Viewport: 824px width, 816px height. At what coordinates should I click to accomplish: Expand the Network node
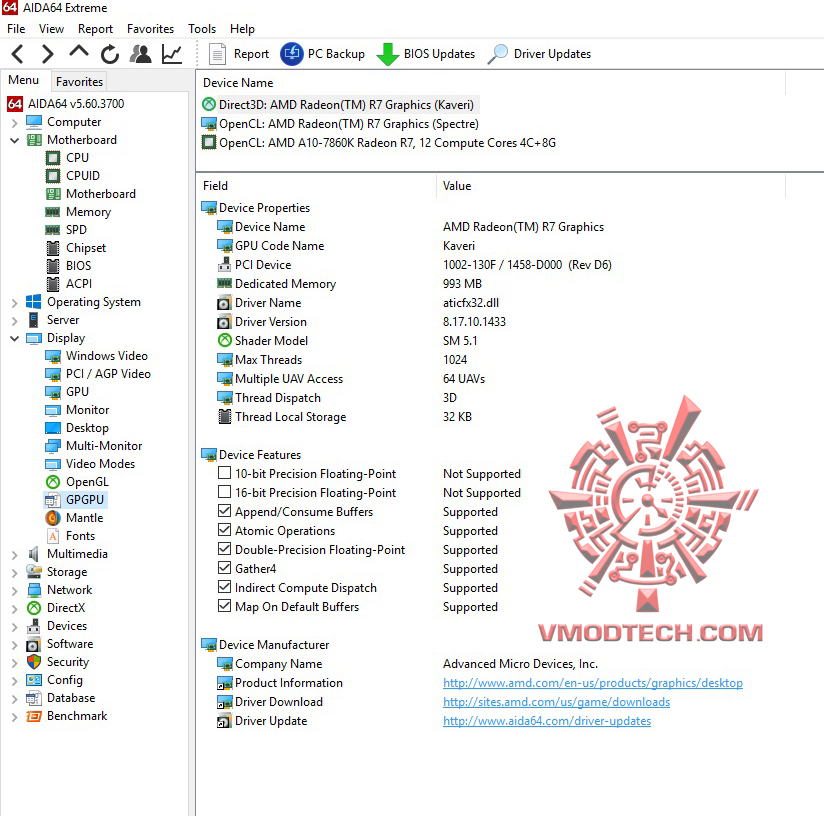coord(15,591)
